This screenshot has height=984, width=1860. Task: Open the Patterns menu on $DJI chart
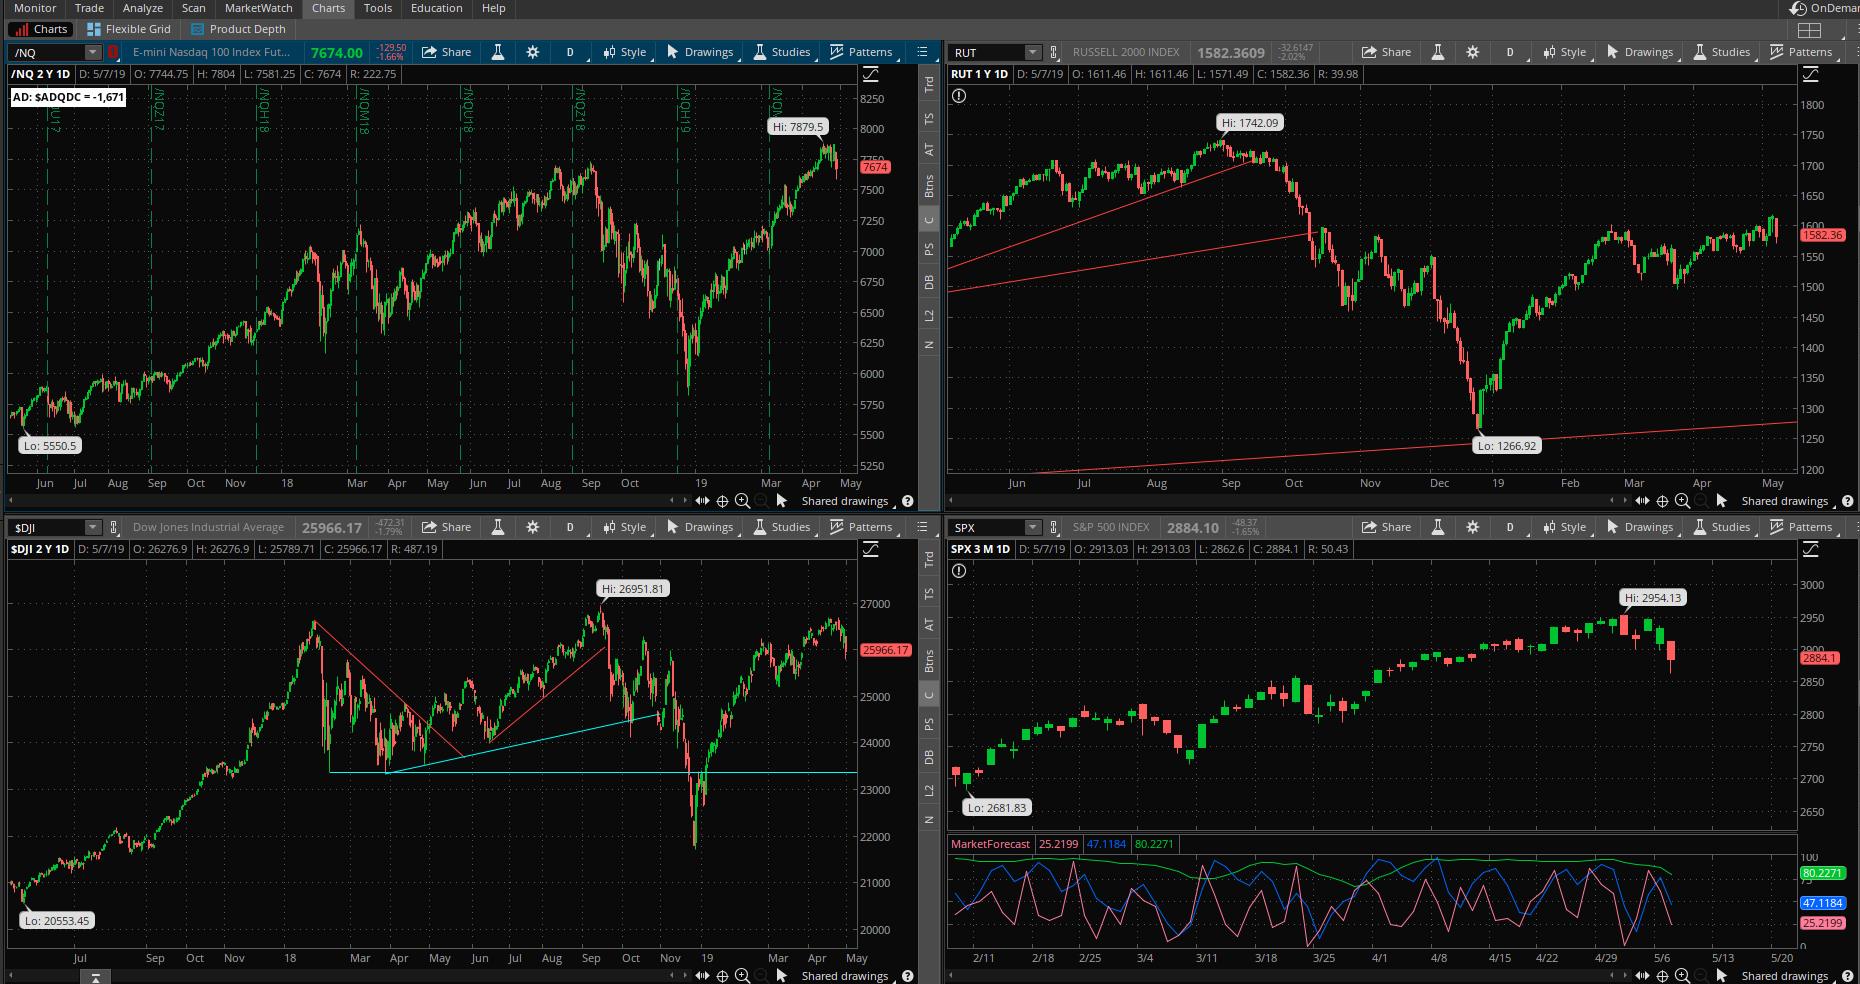tap(861, 527)
